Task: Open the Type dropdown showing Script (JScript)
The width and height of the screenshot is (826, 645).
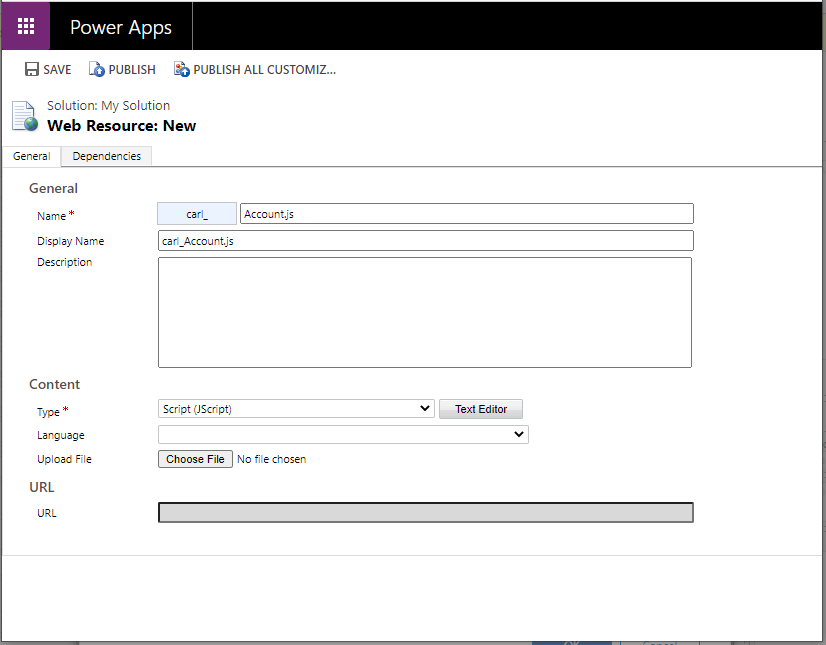Action: (295, 408)
